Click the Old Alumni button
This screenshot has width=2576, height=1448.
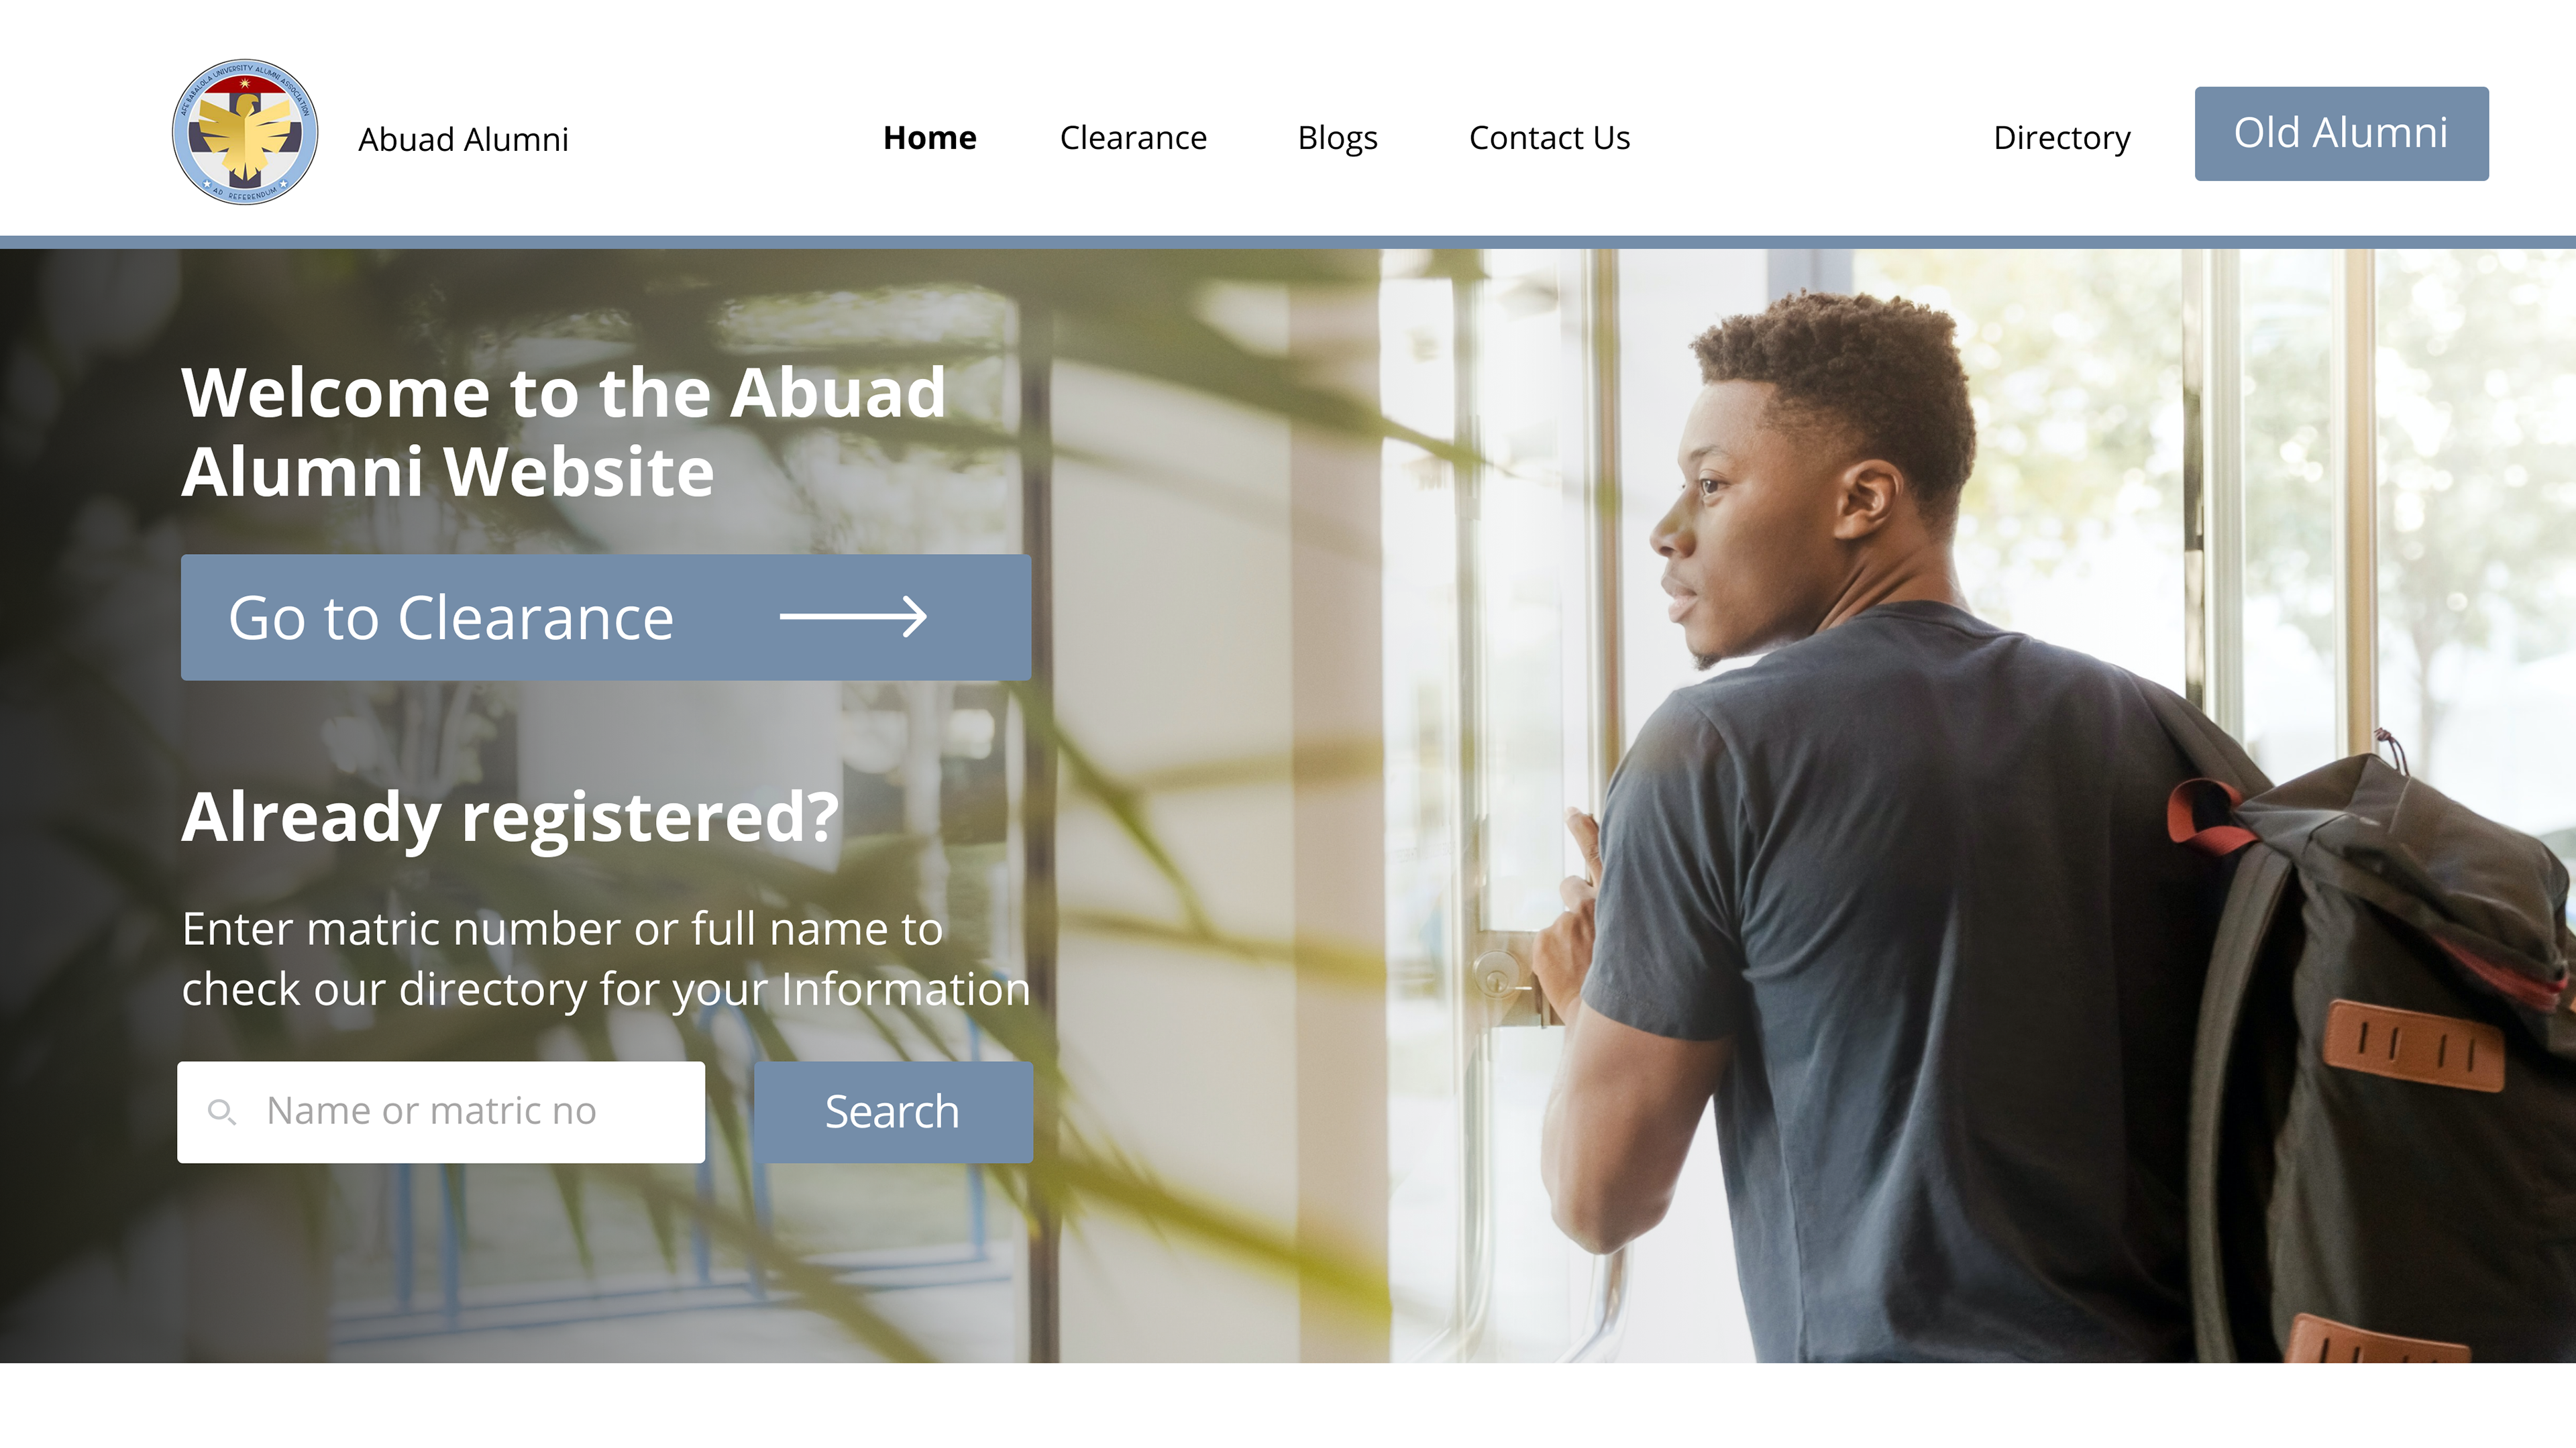click(x=2341, y=133)
